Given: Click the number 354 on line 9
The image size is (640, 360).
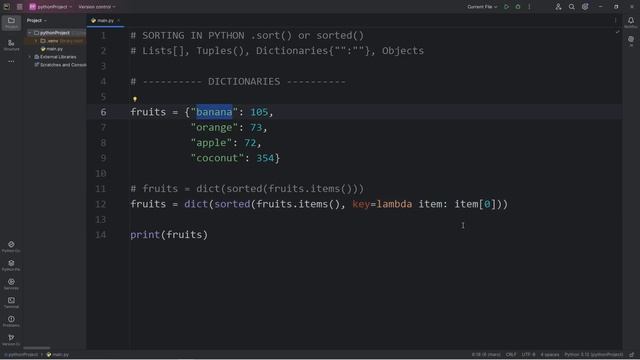Looking at the screenshot, I should pos(265,158).
